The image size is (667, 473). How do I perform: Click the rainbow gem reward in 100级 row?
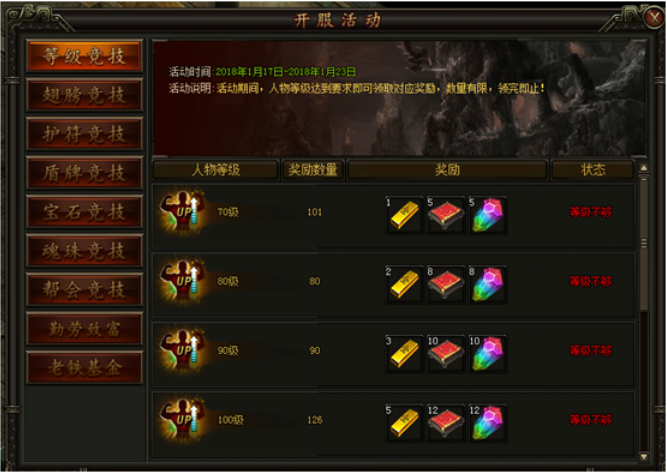[487, 423]
